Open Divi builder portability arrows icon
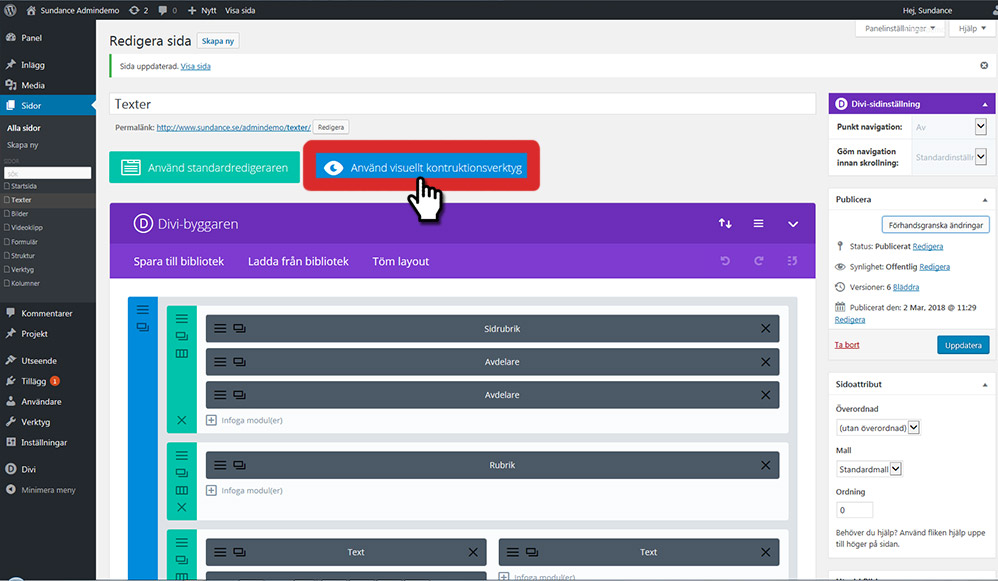Viewport: 998px width, 581px height. [x=725, y=223]
